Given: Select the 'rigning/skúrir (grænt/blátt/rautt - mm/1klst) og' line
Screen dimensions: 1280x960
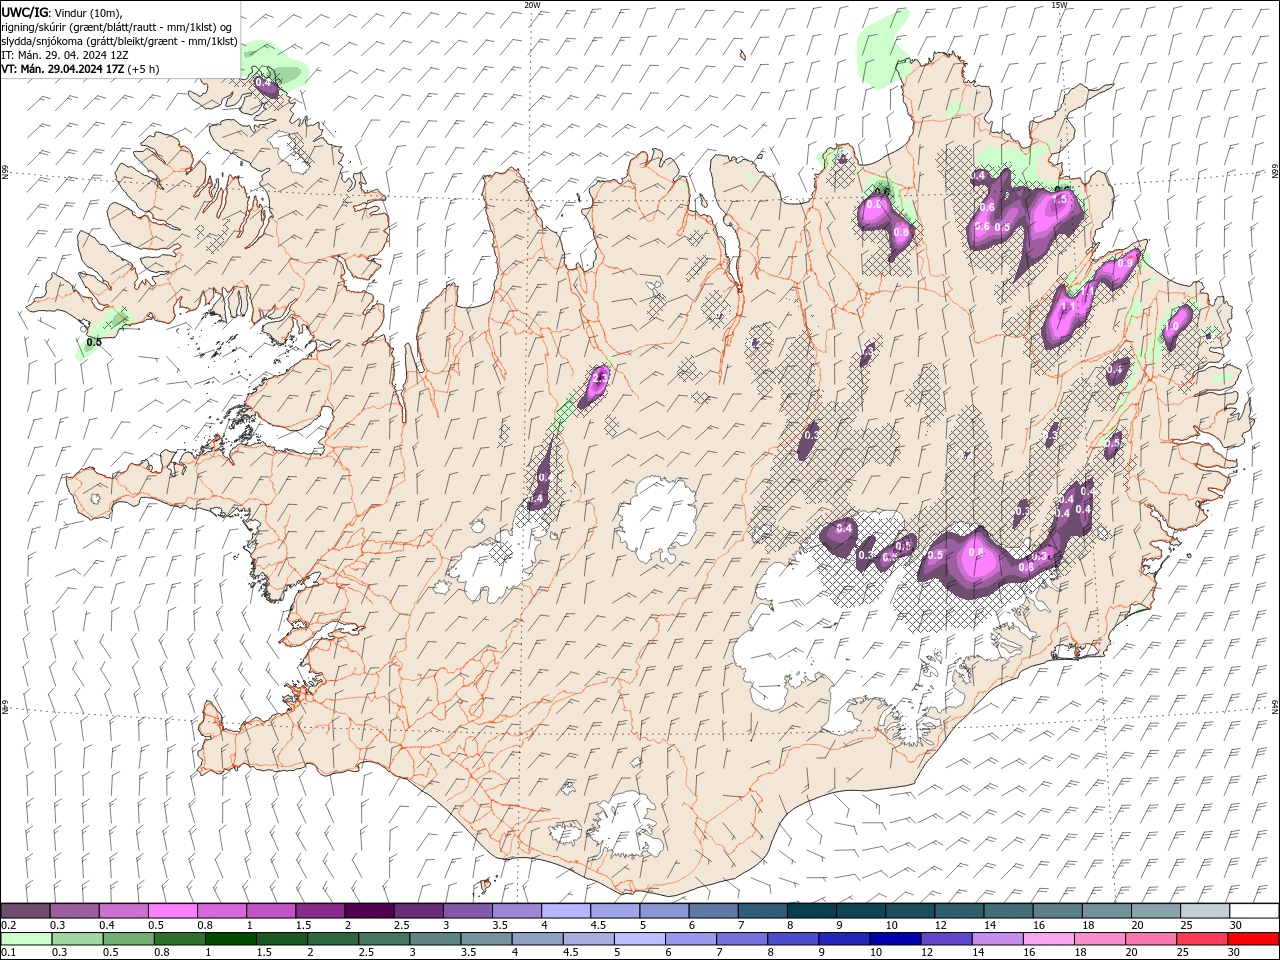Looking at the screenshot, I should pos(117,27).
